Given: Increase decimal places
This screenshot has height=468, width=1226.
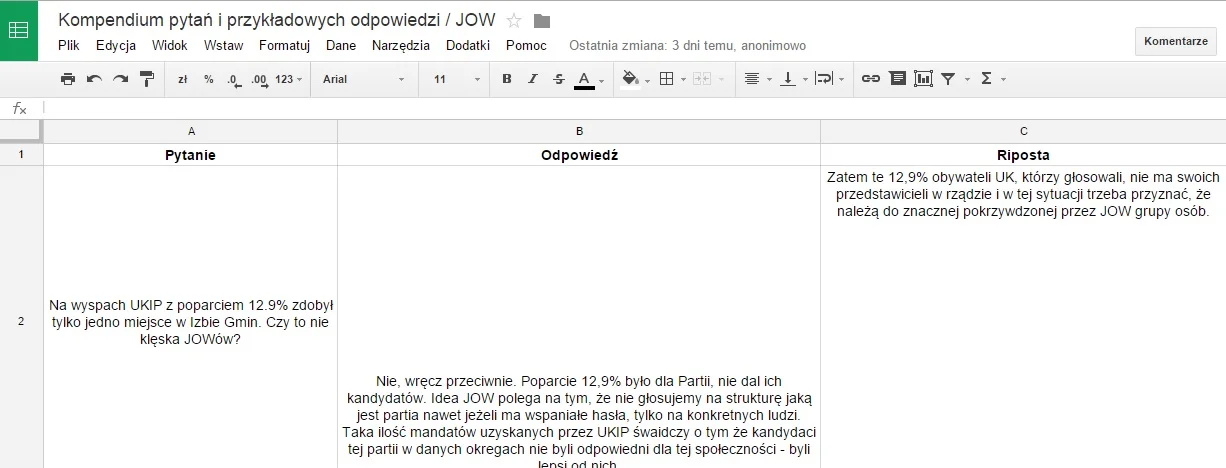Looking at the screenshot, I should (259, 79).
